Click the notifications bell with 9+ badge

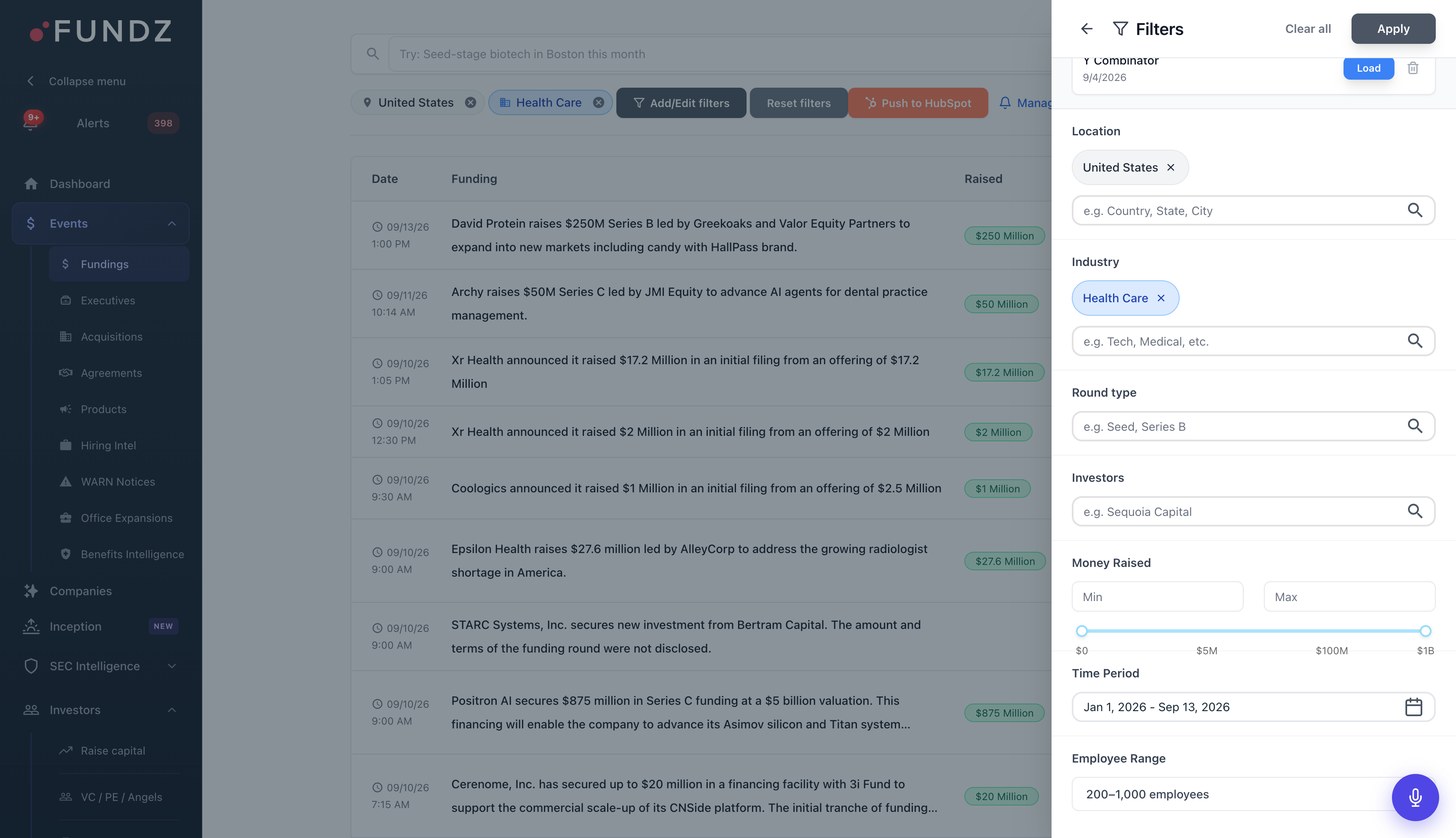tap(32, 121)
